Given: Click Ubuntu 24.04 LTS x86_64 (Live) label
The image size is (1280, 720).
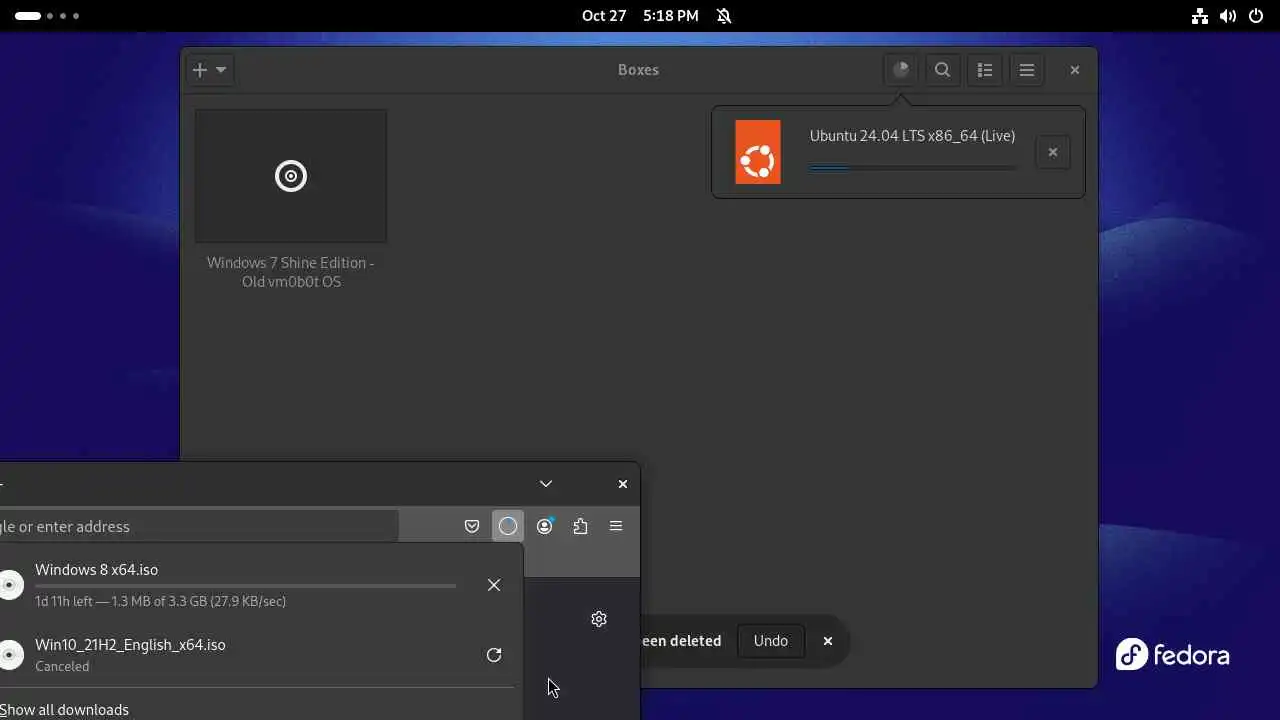Looking at the screenshot, I should [x=912, y=136].
